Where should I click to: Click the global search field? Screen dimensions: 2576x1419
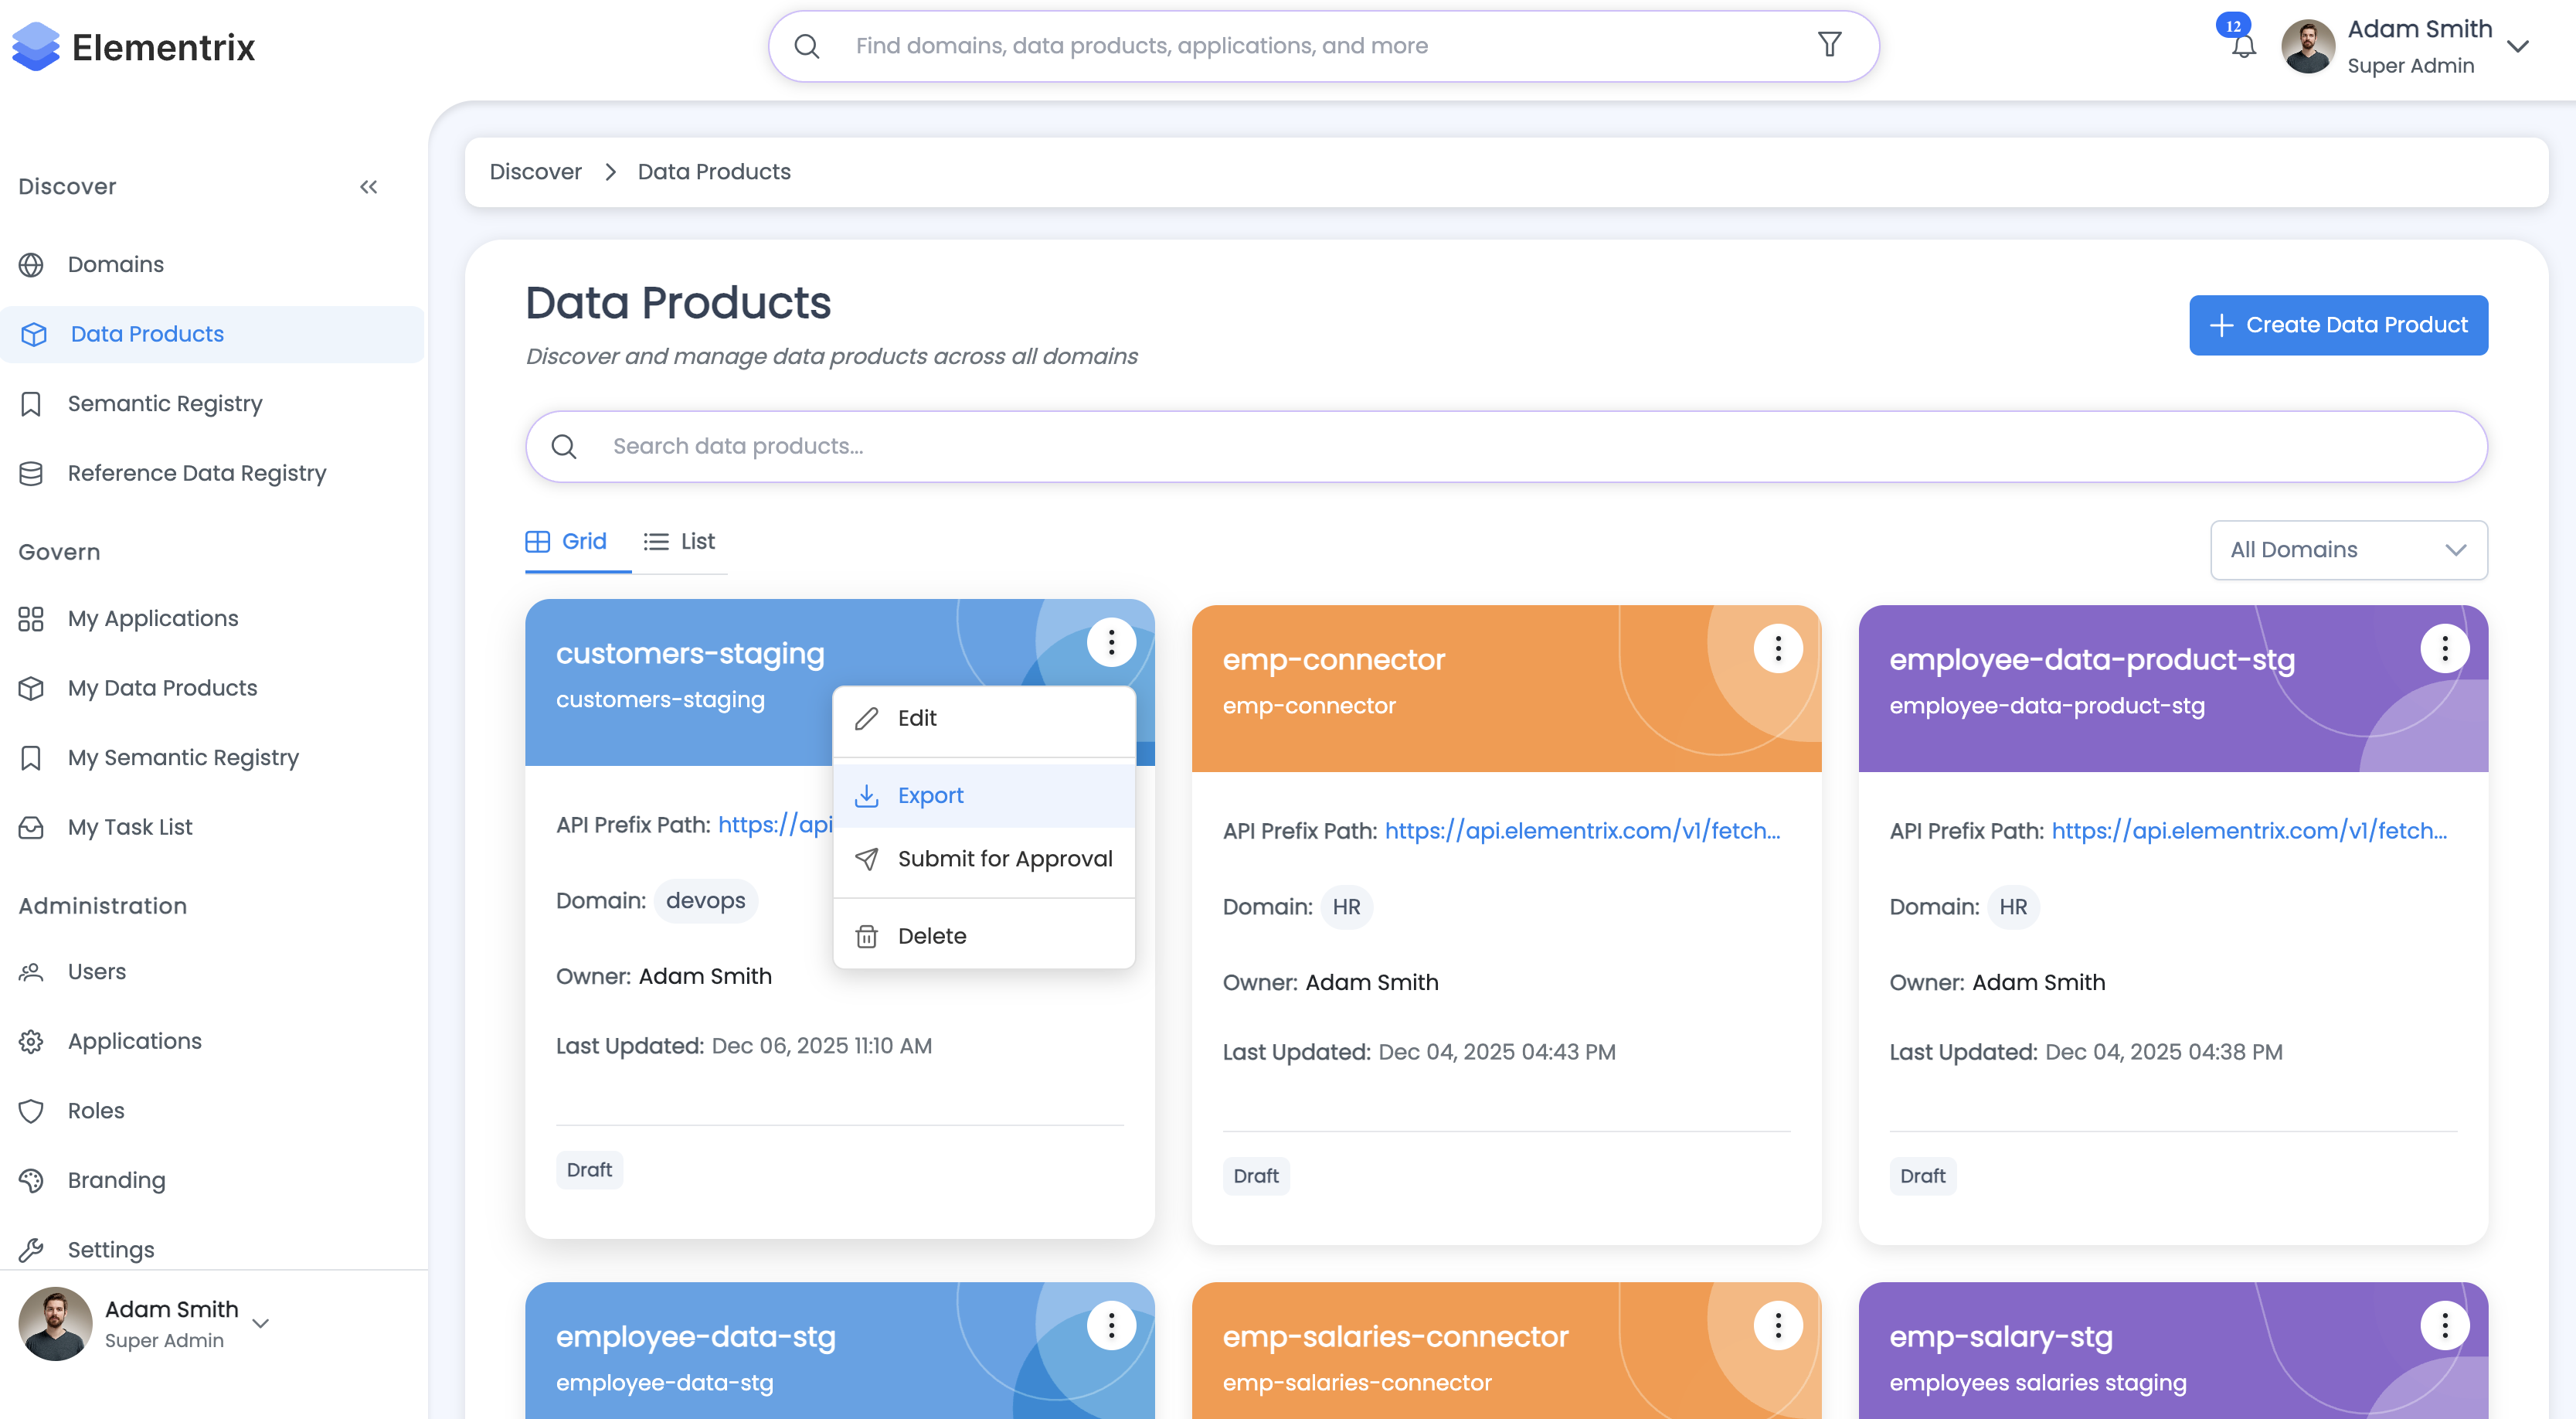point(1323,46)
